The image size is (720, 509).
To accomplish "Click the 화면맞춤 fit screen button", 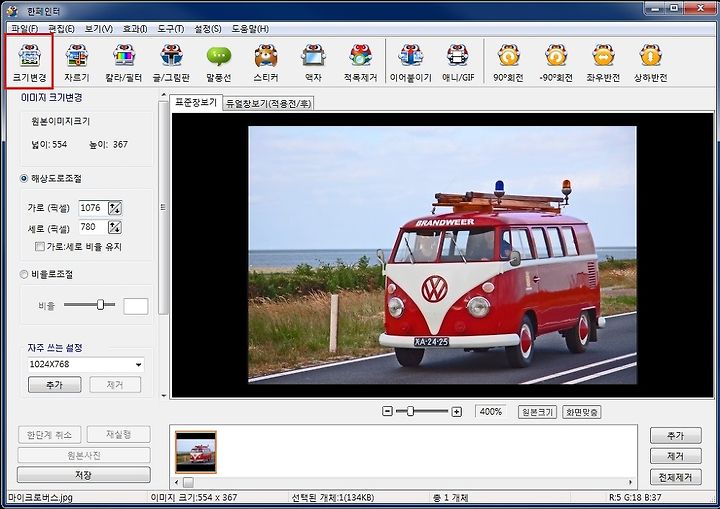I will point(582,412).
